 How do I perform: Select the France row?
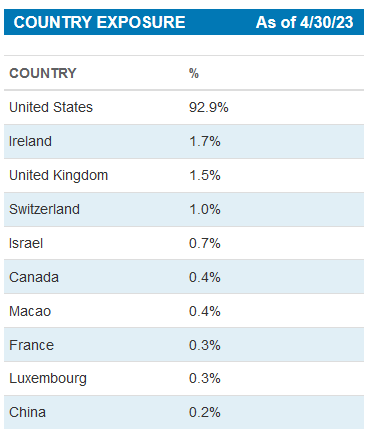click(184, 345)
